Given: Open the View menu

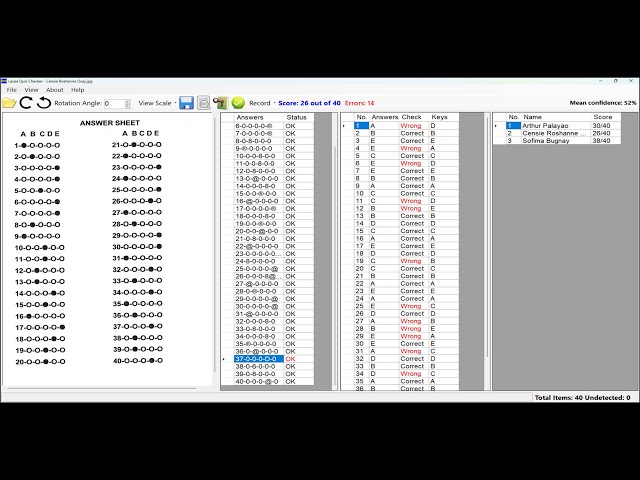Looking at the screenshot, I should [x=31, y=90].
